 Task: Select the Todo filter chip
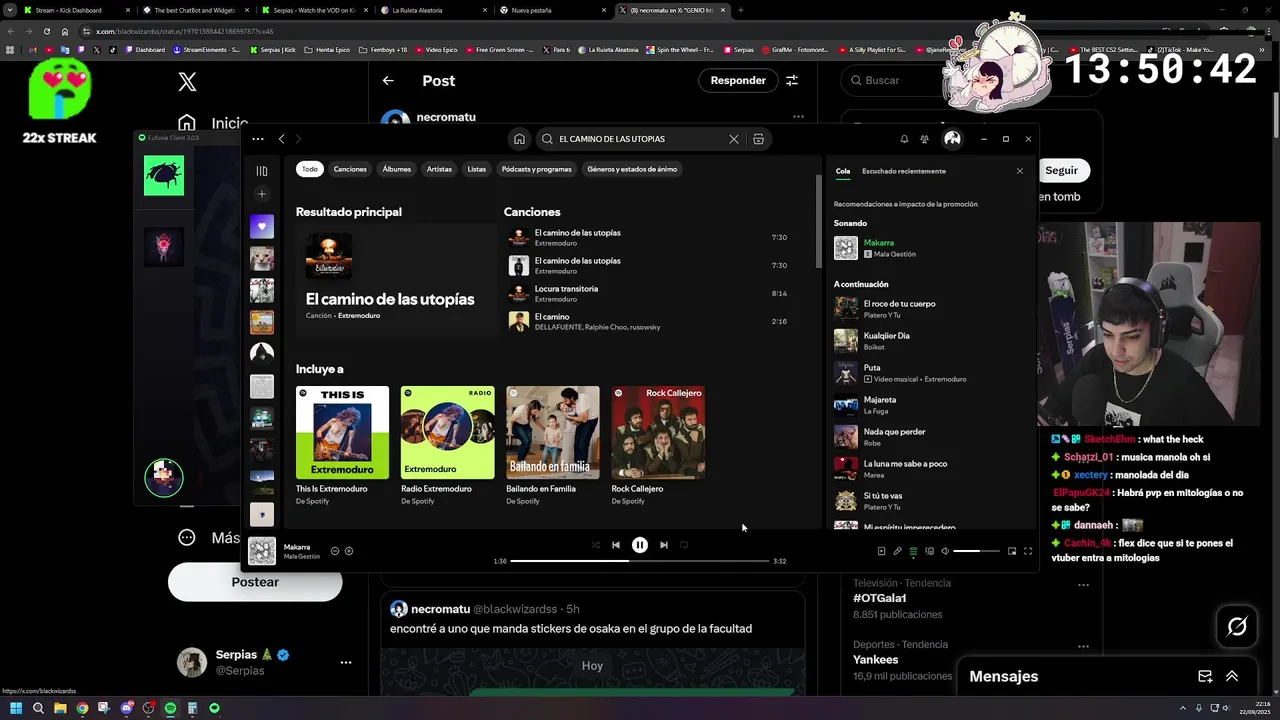[x=310, y=169]
